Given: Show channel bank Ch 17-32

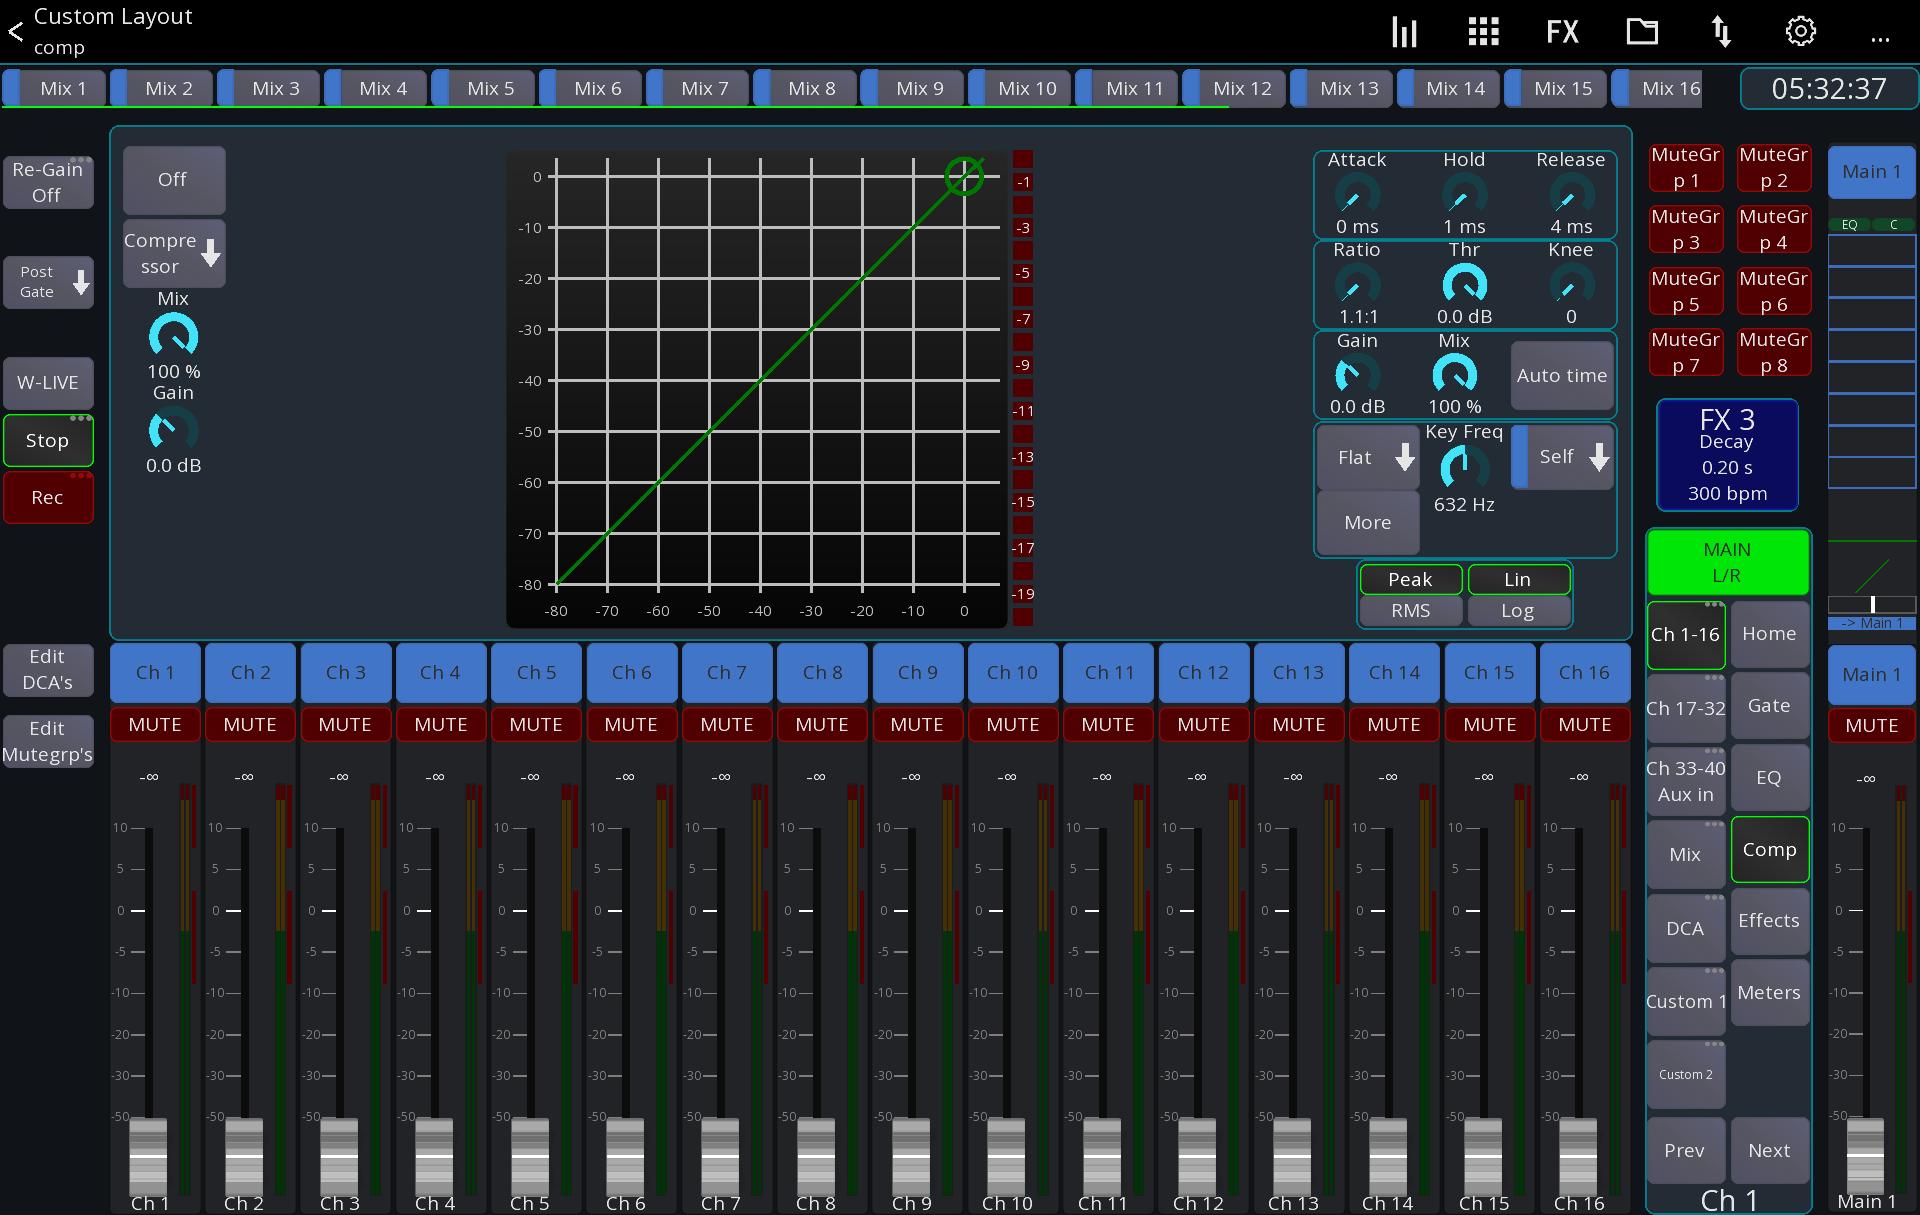Looking at the screenshot, I should 1686,709.
